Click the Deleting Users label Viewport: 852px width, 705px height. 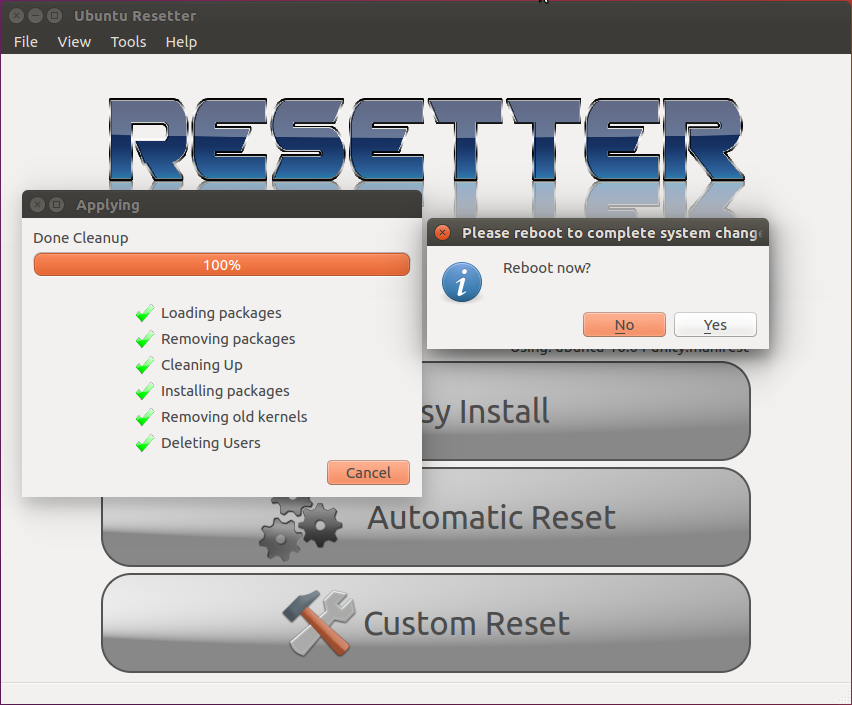pos(211,443)
